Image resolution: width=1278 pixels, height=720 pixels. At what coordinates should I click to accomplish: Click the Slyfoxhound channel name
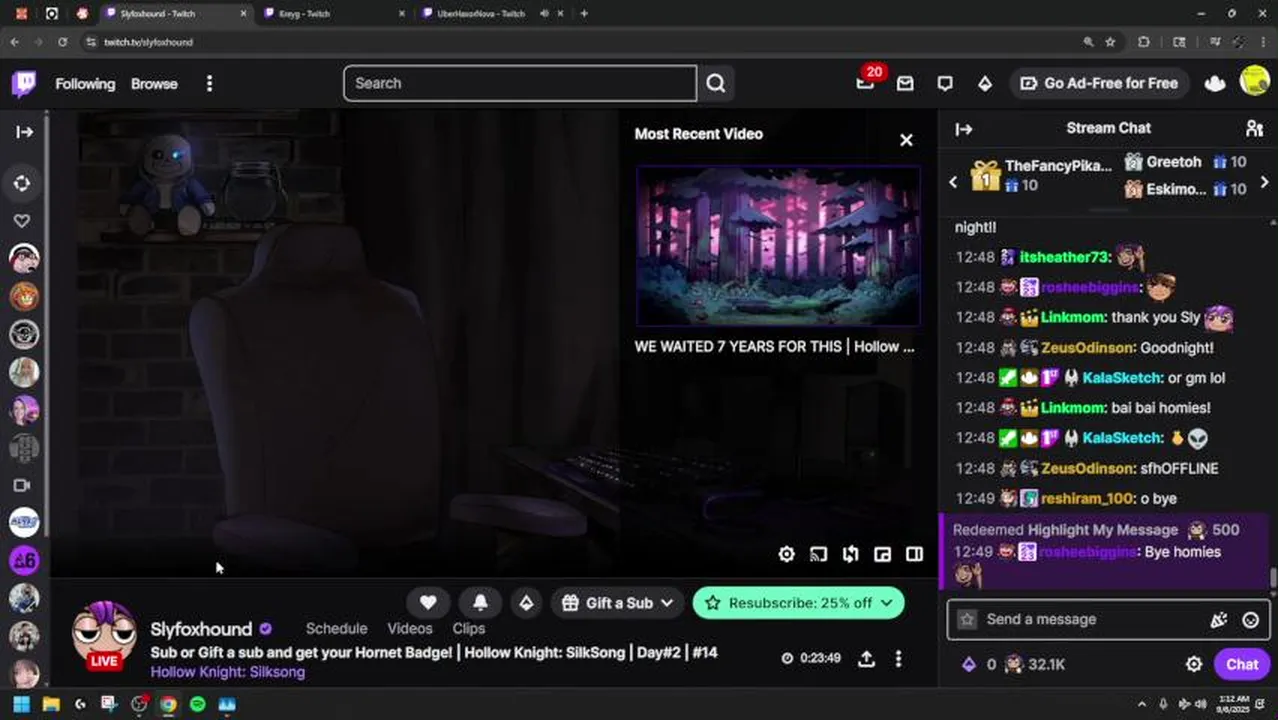201,629
